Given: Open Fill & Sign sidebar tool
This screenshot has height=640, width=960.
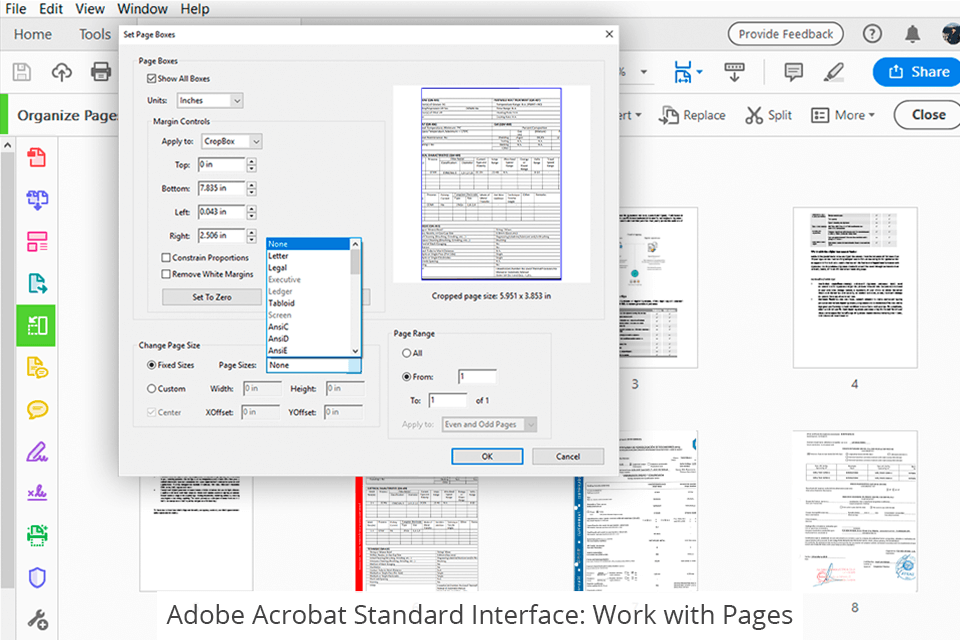Looking at the screenshot, I should point(37,452).
